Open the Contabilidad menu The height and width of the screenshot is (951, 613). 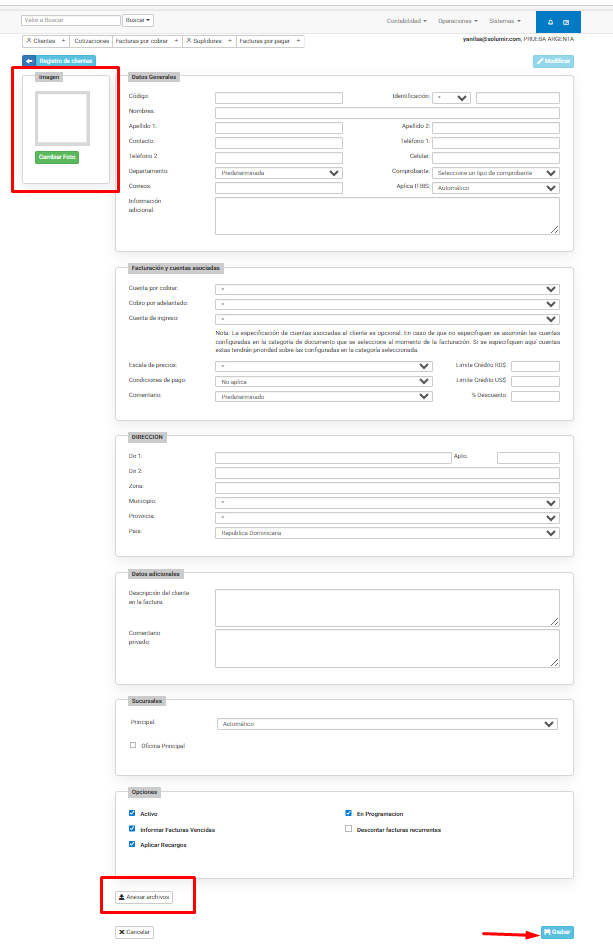click(x=407, y=21)
